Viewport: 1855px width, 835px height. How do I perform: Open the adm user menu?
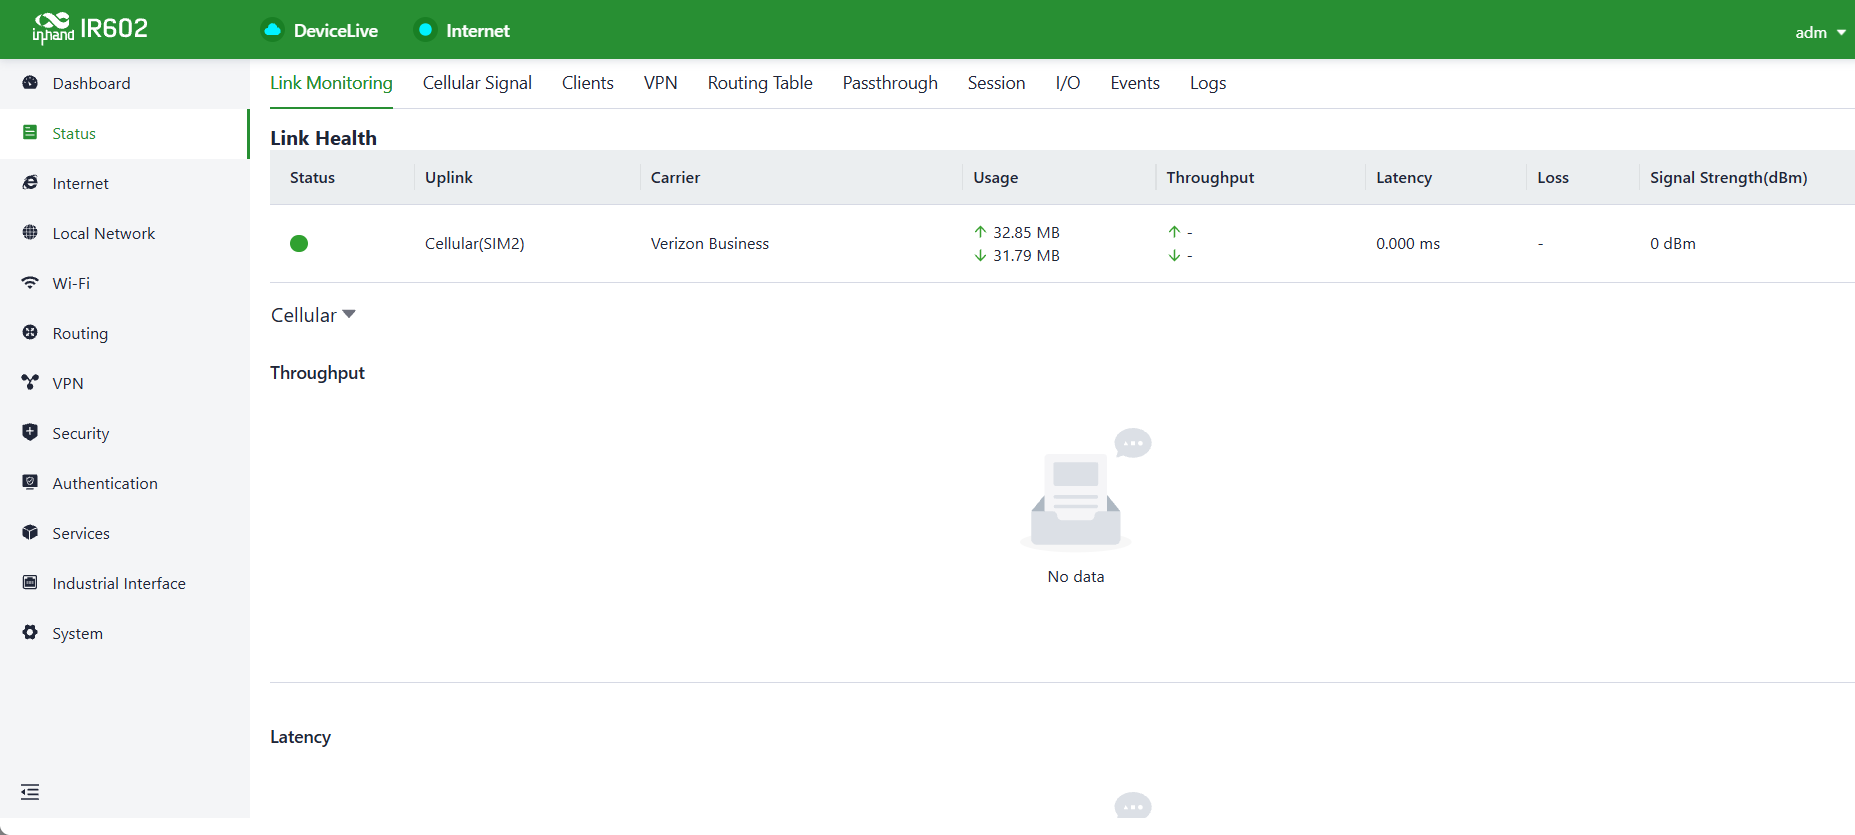click(1820, 32)
